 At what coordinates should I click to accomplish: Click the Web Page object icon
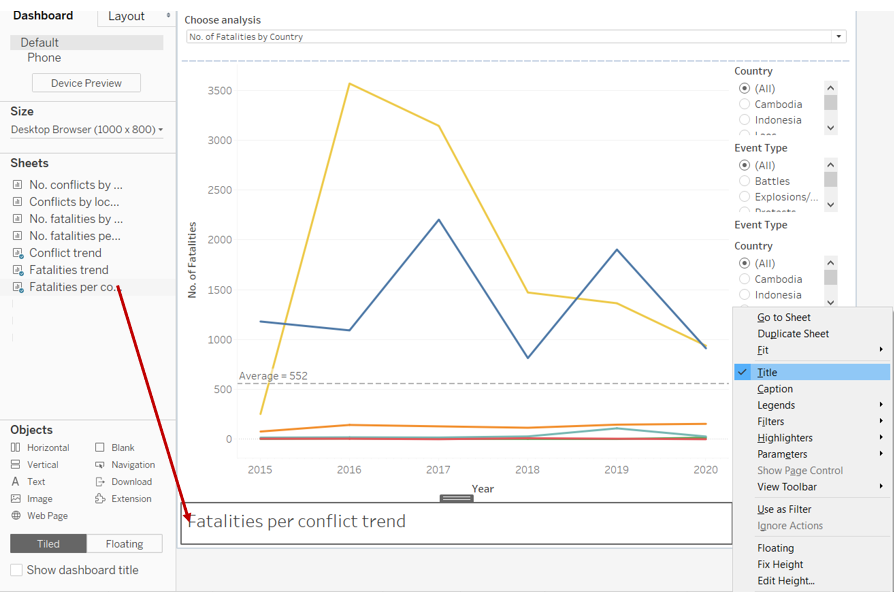pos(16,516)
